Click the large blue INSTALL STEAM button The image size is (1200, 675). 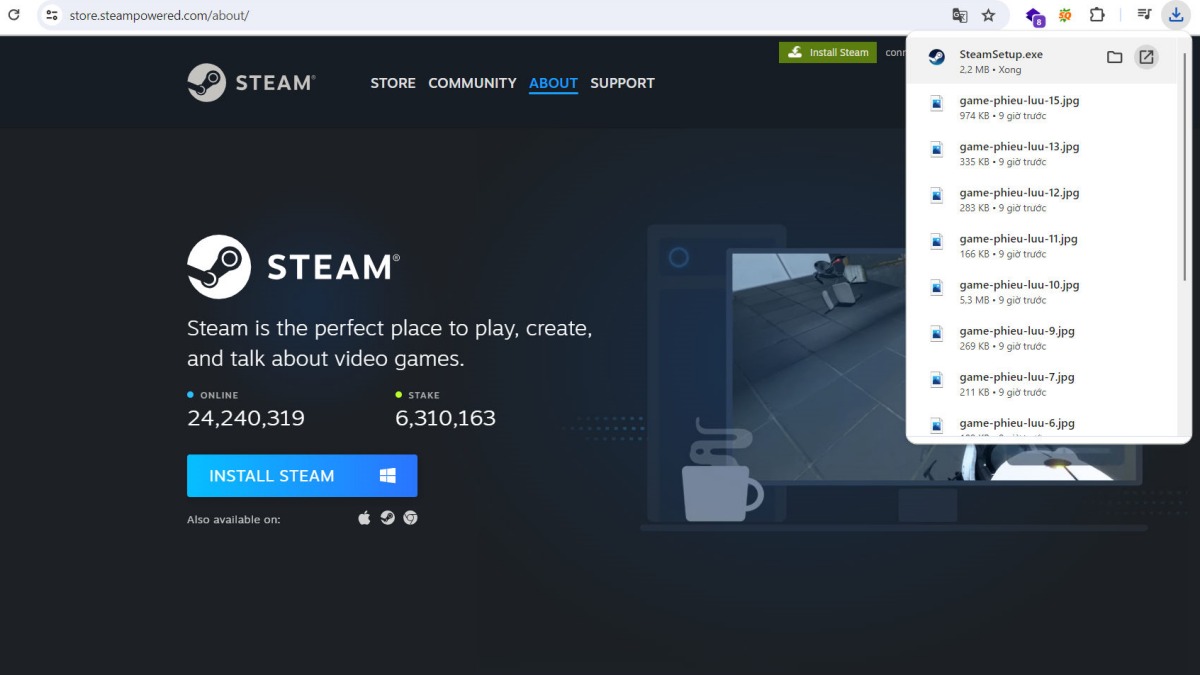coord(302,476)
